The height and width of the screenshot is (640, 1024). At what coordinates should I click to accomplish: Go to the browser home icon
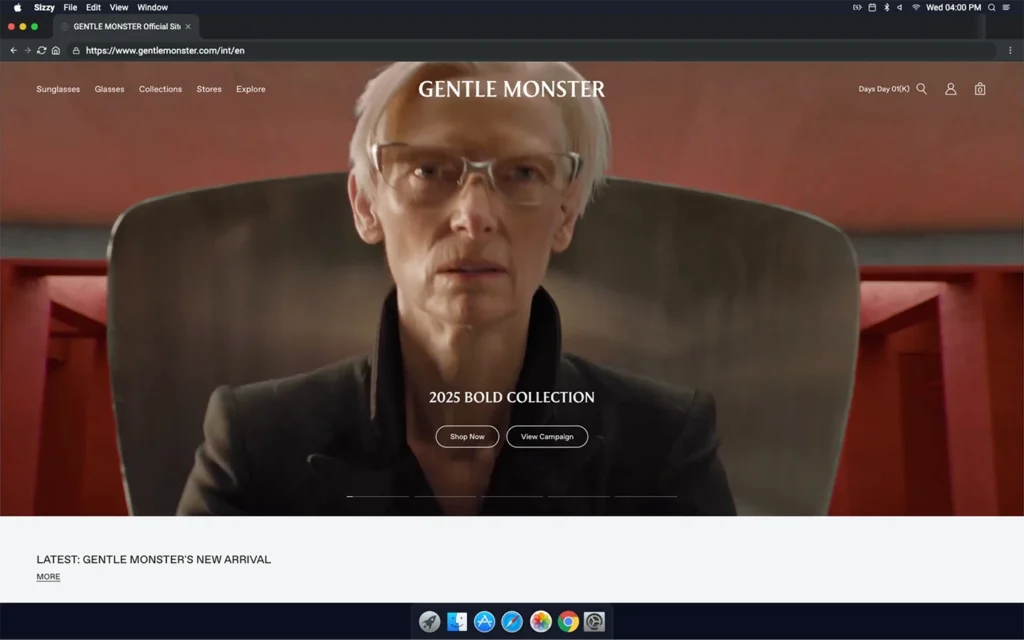coord(56,50)
